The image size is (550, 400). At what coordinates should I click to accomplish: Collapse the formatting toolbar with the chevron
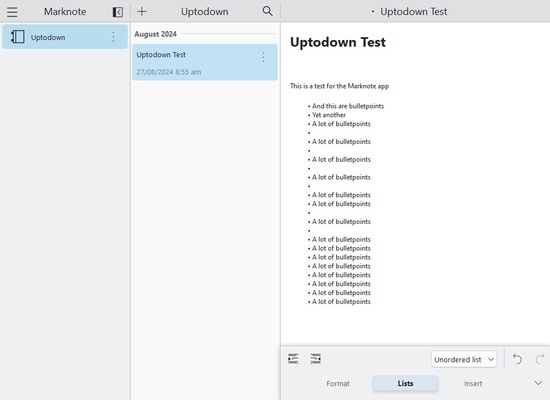click(538, 383)
